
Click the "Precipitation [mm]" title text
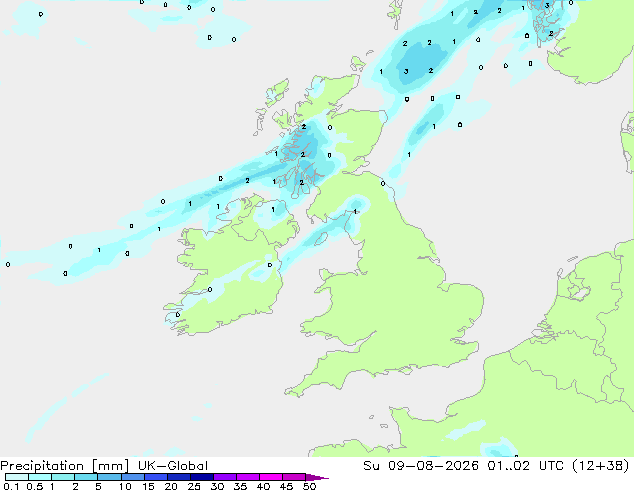65,466
